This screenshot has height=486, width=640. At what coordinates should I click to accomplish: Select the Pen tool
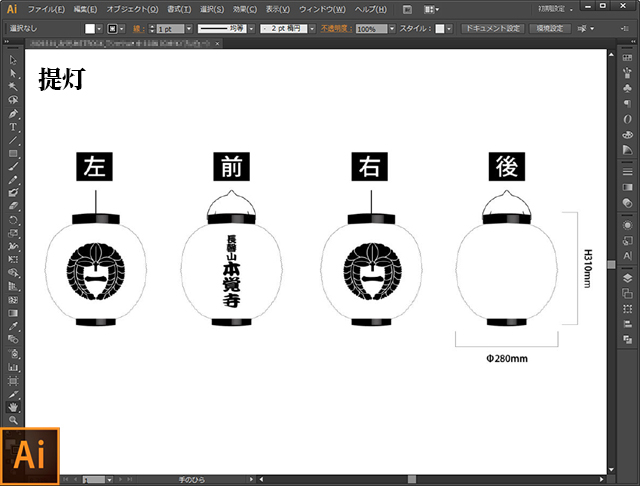13,113
